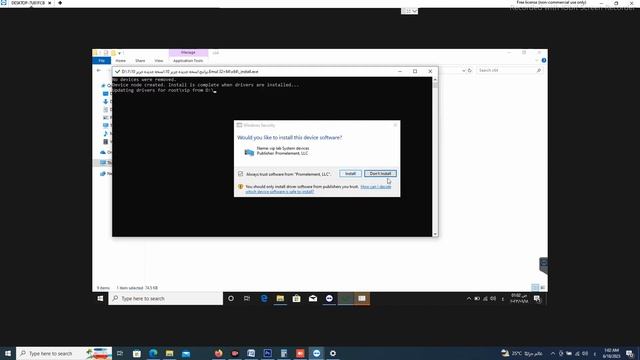The height and width of the screenshot is (360, 640).
Task: Show hidden icons in host system tray
Action: 553,353
